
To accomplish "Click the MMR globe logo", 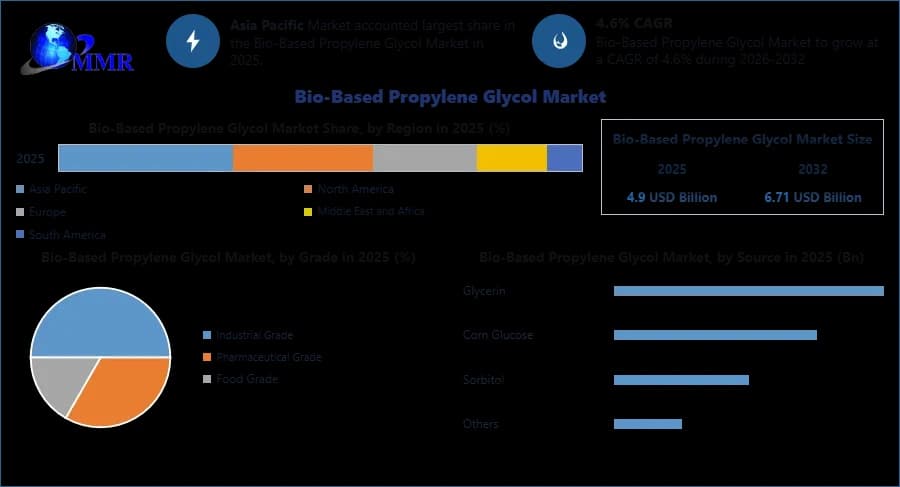I will pos(77,49).
